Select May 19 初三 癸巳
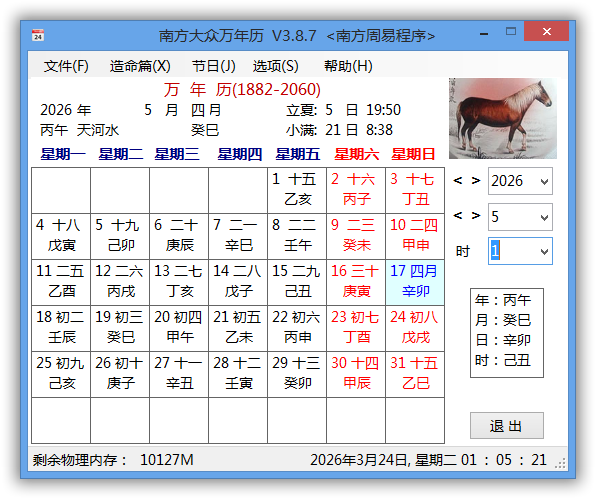This screenshot has height=499, width=596. pyautogui.click(x=120, y=328)
